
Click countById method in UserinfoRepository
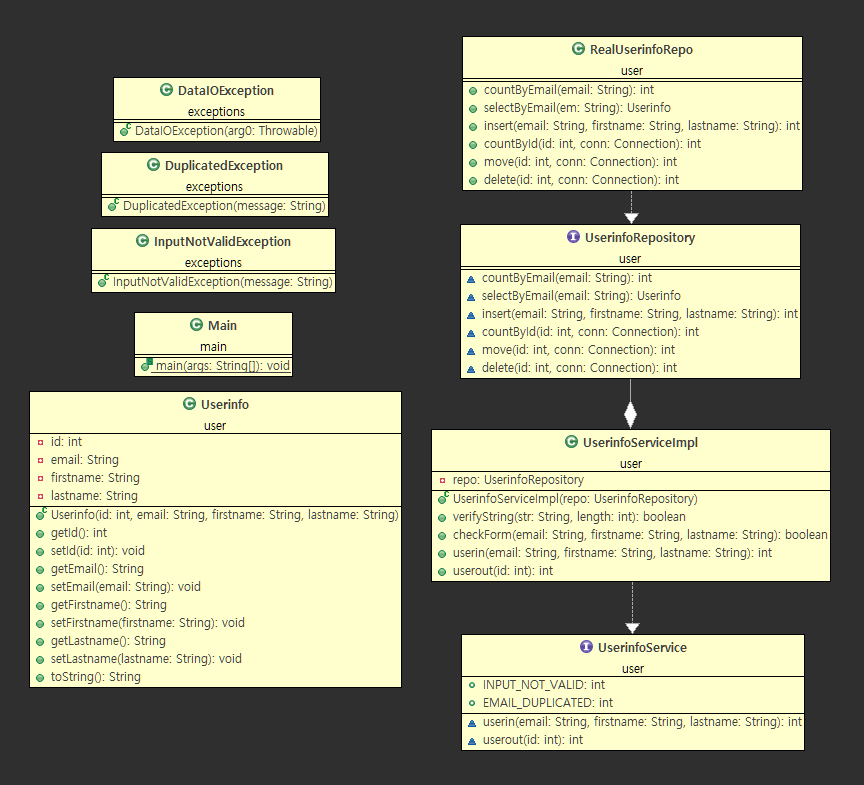click(x=590, y=332)
